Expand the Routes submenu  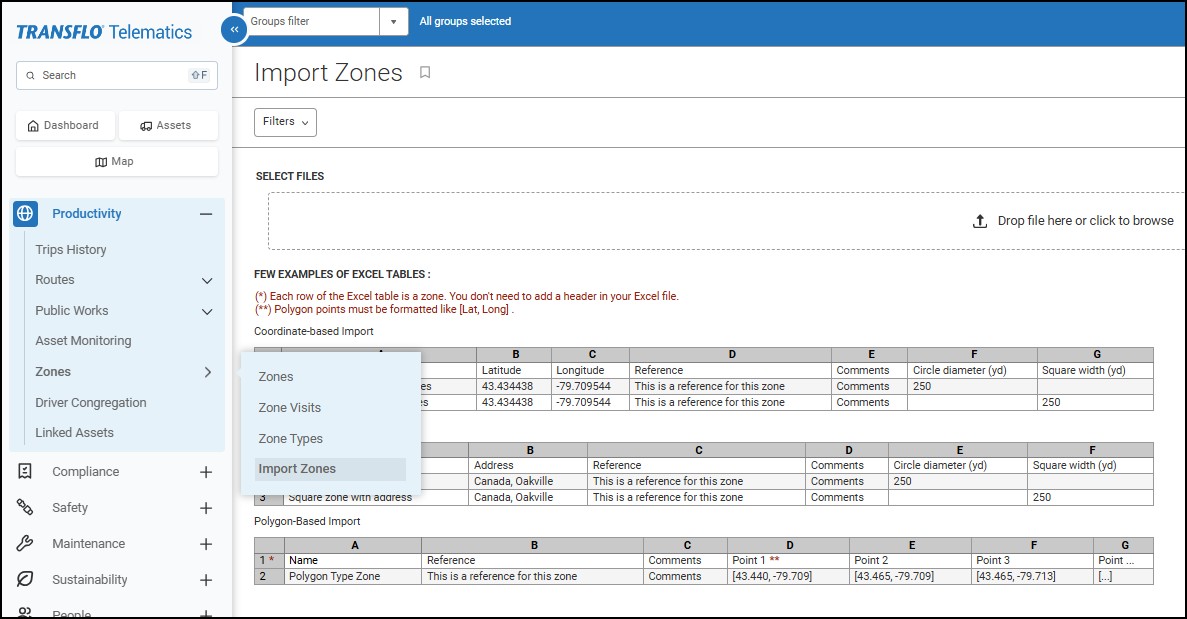[207, 281]
